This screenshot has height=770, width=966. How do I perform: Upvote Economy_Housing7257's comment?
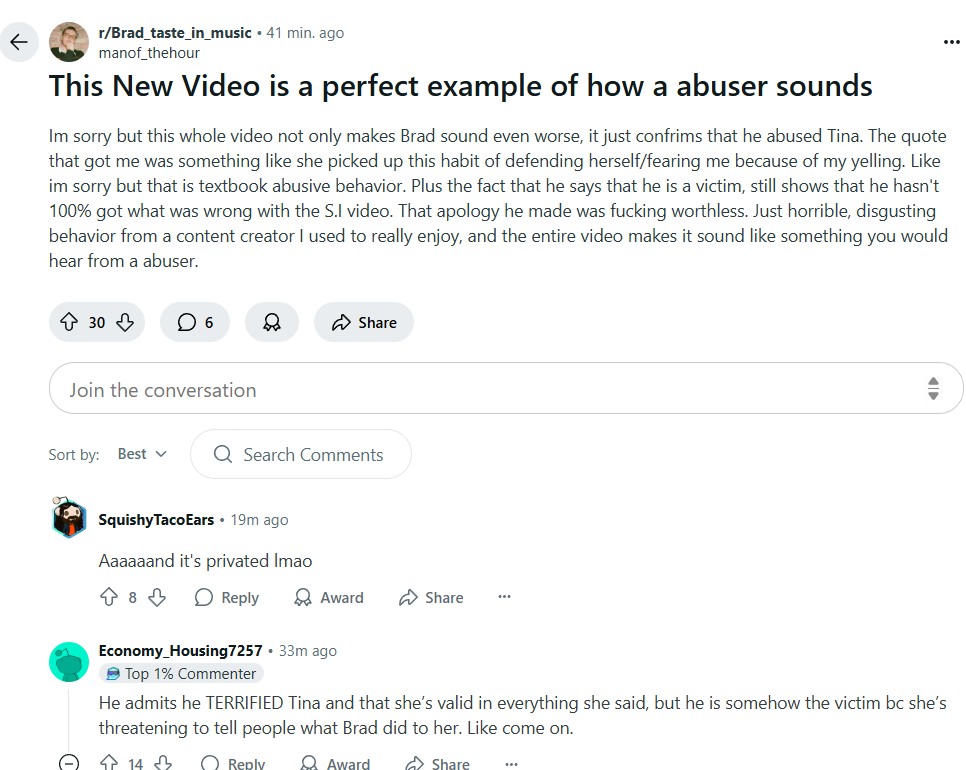pos(109,763)
